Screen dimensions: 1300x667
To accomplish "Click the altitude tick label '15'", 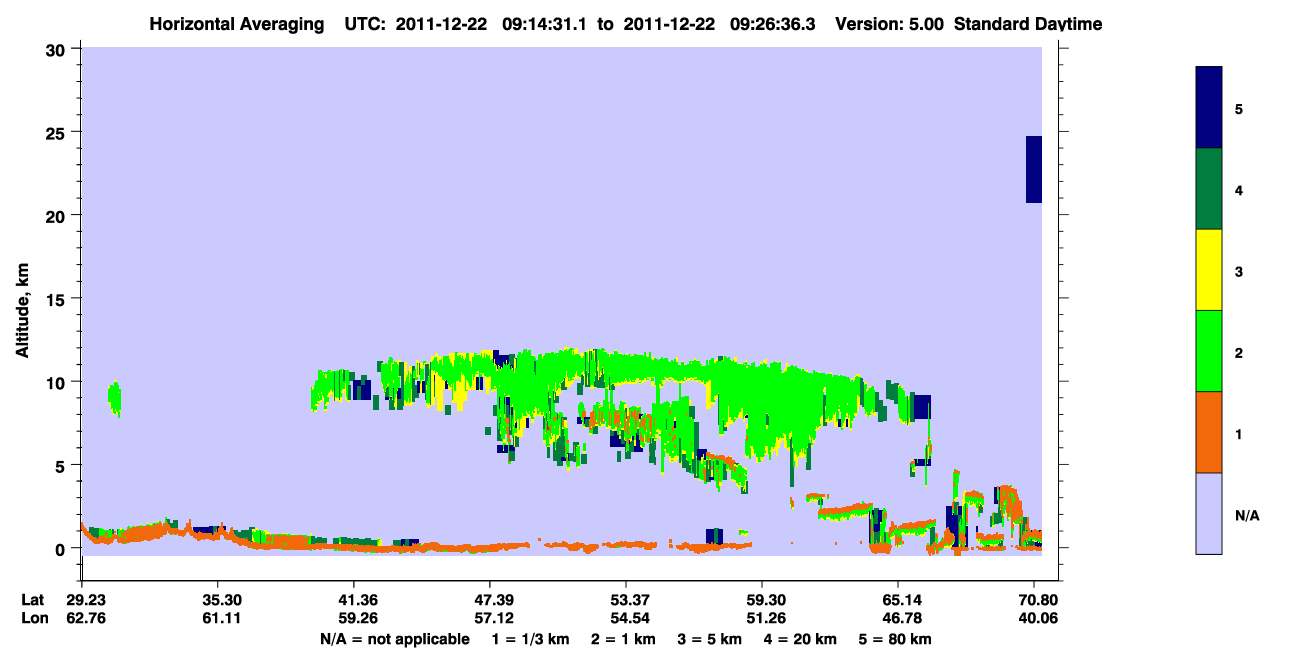I will point(58,299).
